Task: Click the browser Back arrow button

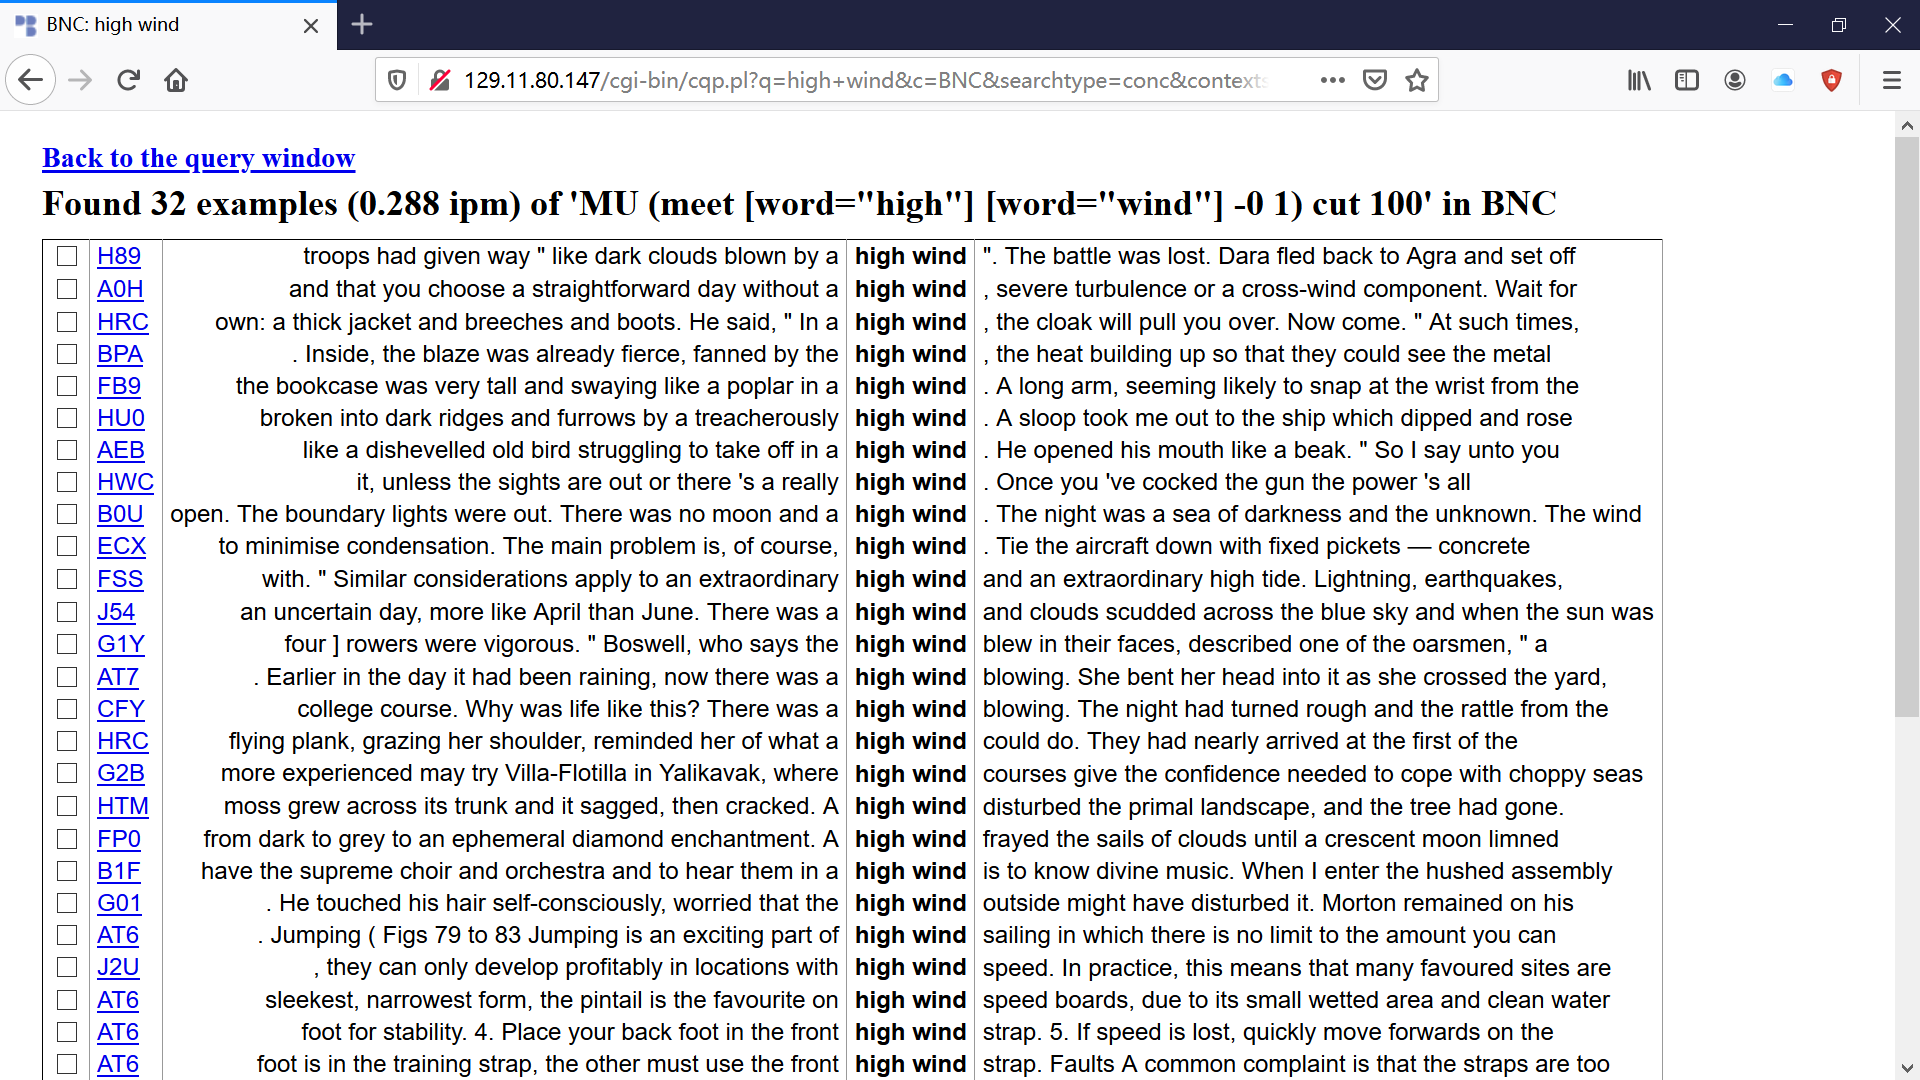Action: click(x=31, y=80)
